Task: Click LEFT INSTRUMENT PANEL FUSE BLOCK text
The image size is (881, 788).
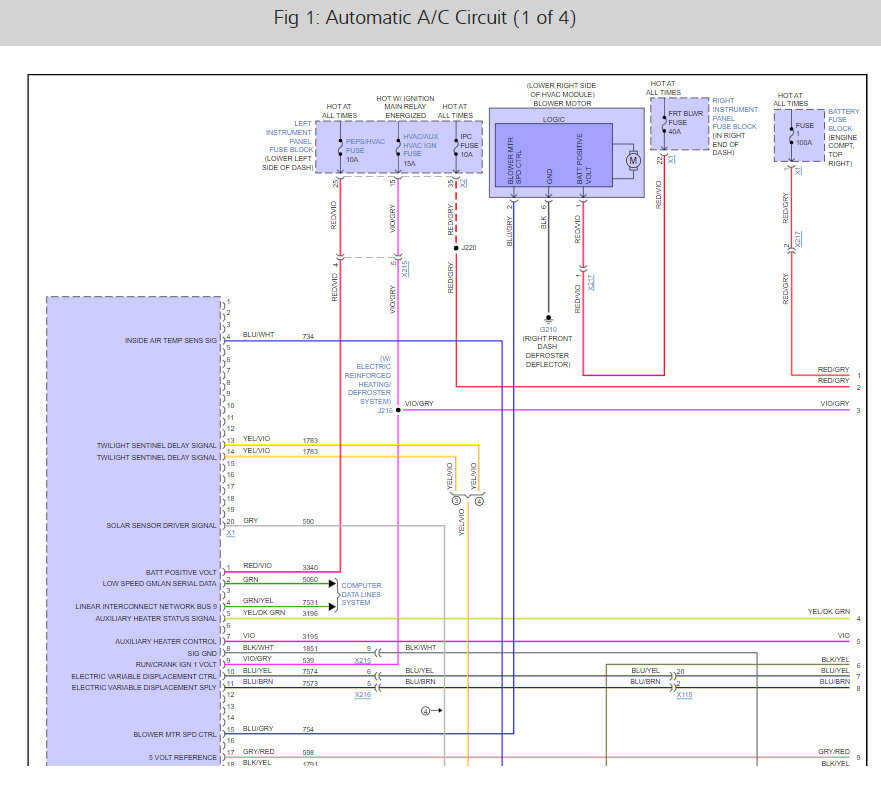Action: [289, 137]
